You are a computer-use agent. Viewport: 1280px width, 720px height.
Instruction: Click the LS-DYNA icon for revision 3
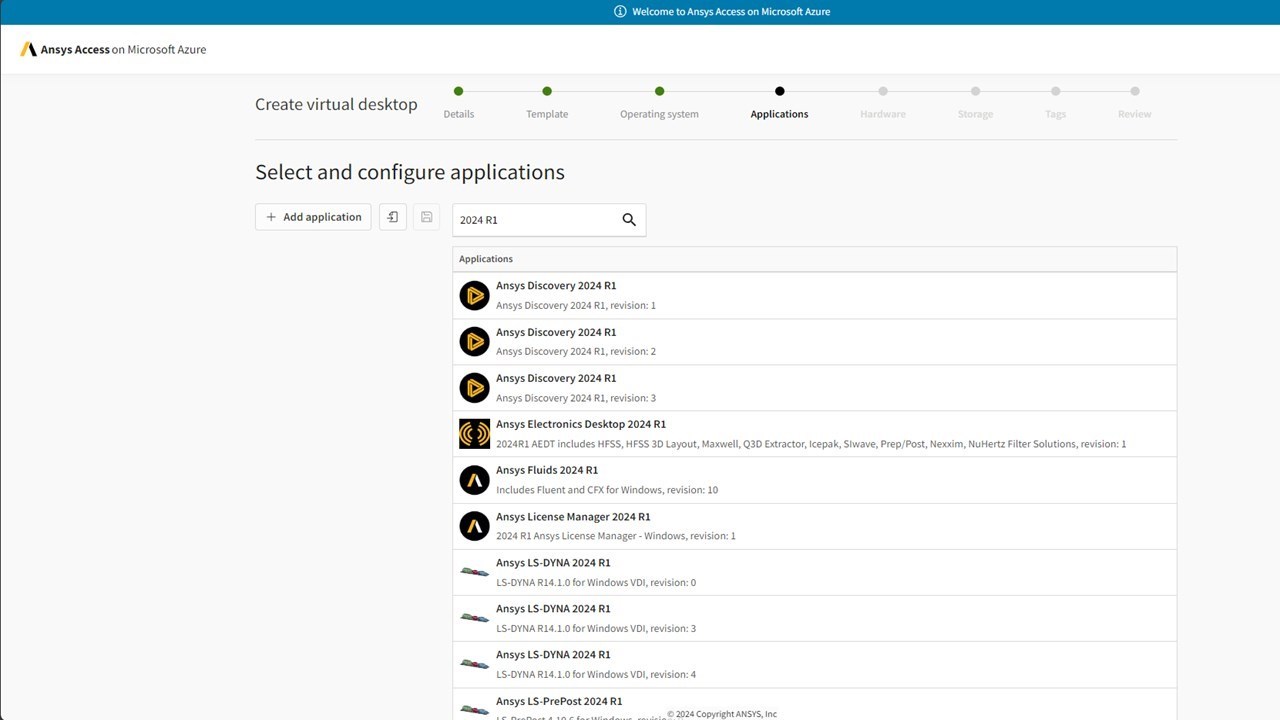click(x=474, y=618)
